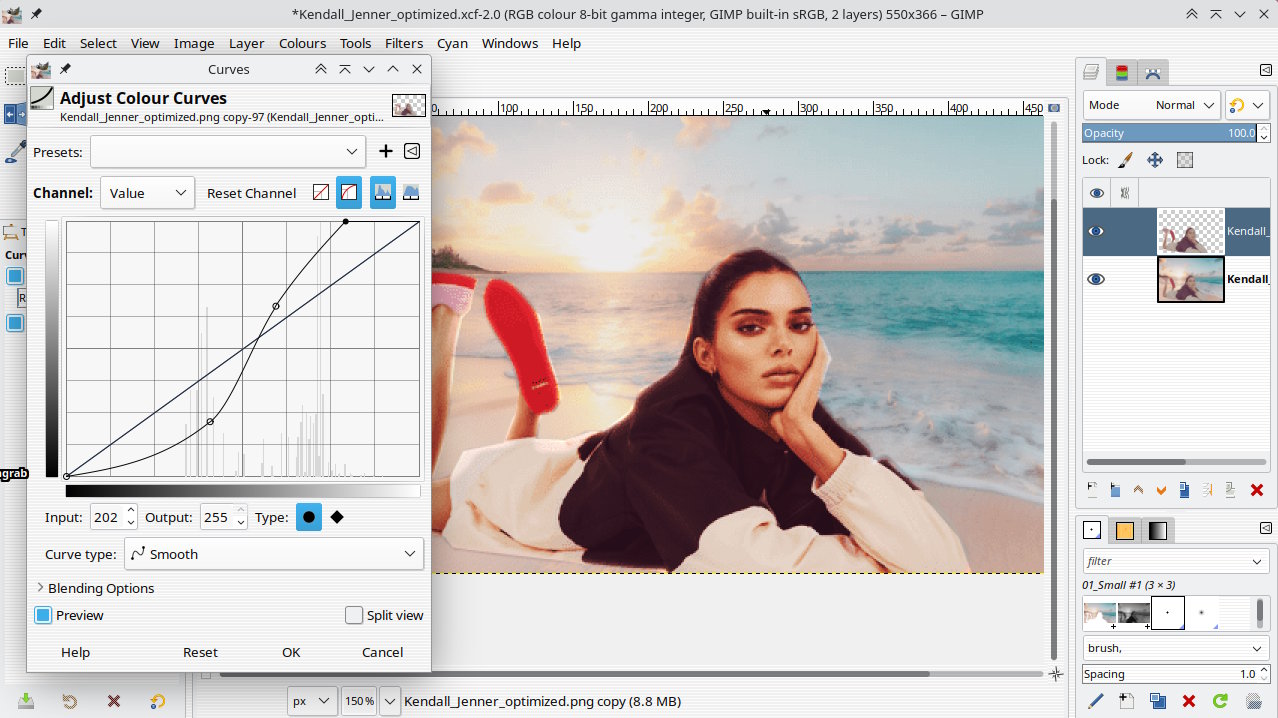Click the lock position and size icon
This screenshot has height=718, width=1278.
pos(1155,160)
